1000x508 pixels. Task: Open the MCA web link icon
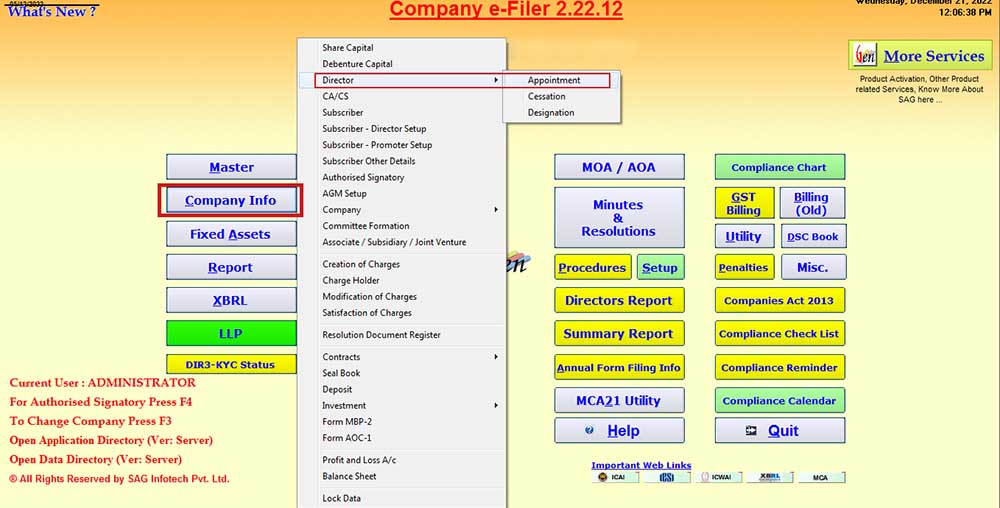(820, 478)
